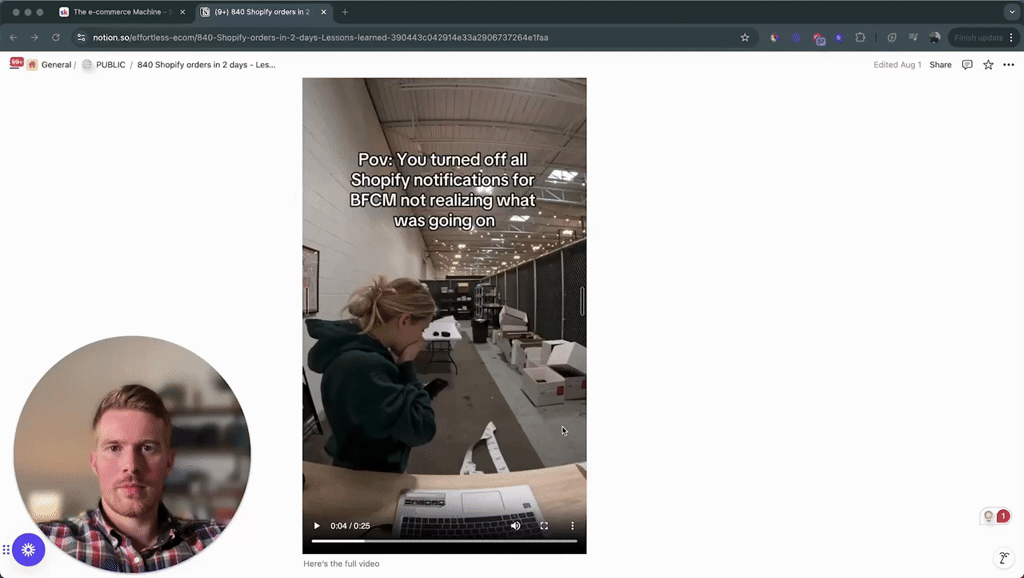Expand the tab search dropdown arrow

[x=1012, y=12]
